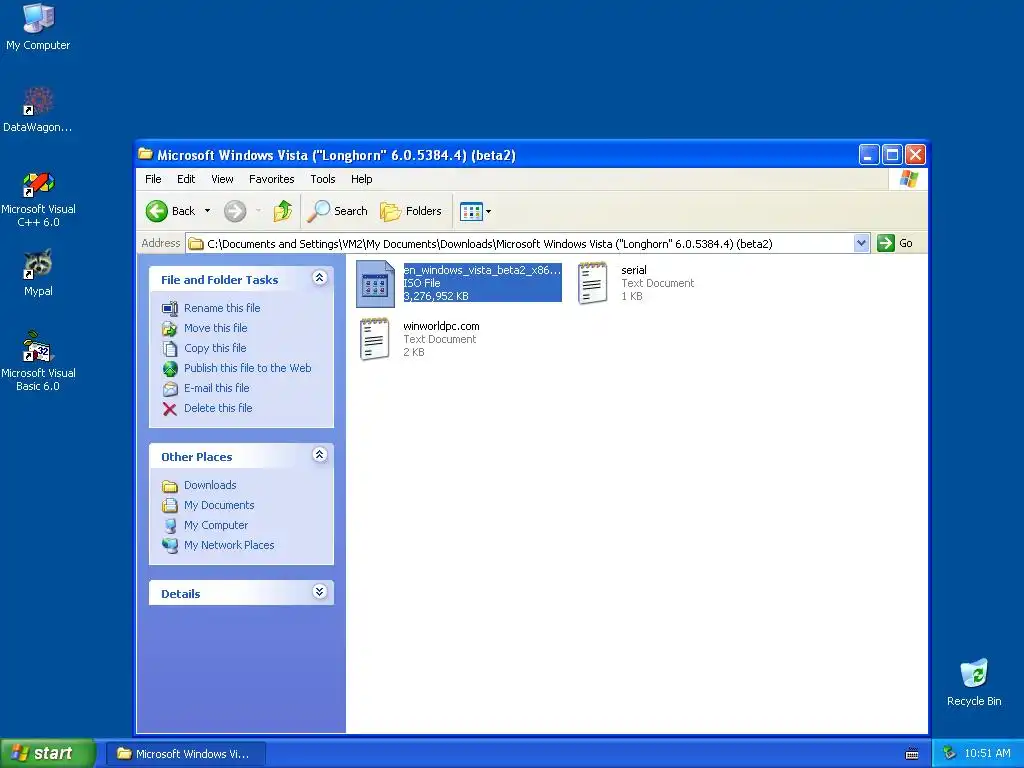Screen dimensions: 1024x768
Task: Open My Computer desktop icon
Action: coord(38,26)
